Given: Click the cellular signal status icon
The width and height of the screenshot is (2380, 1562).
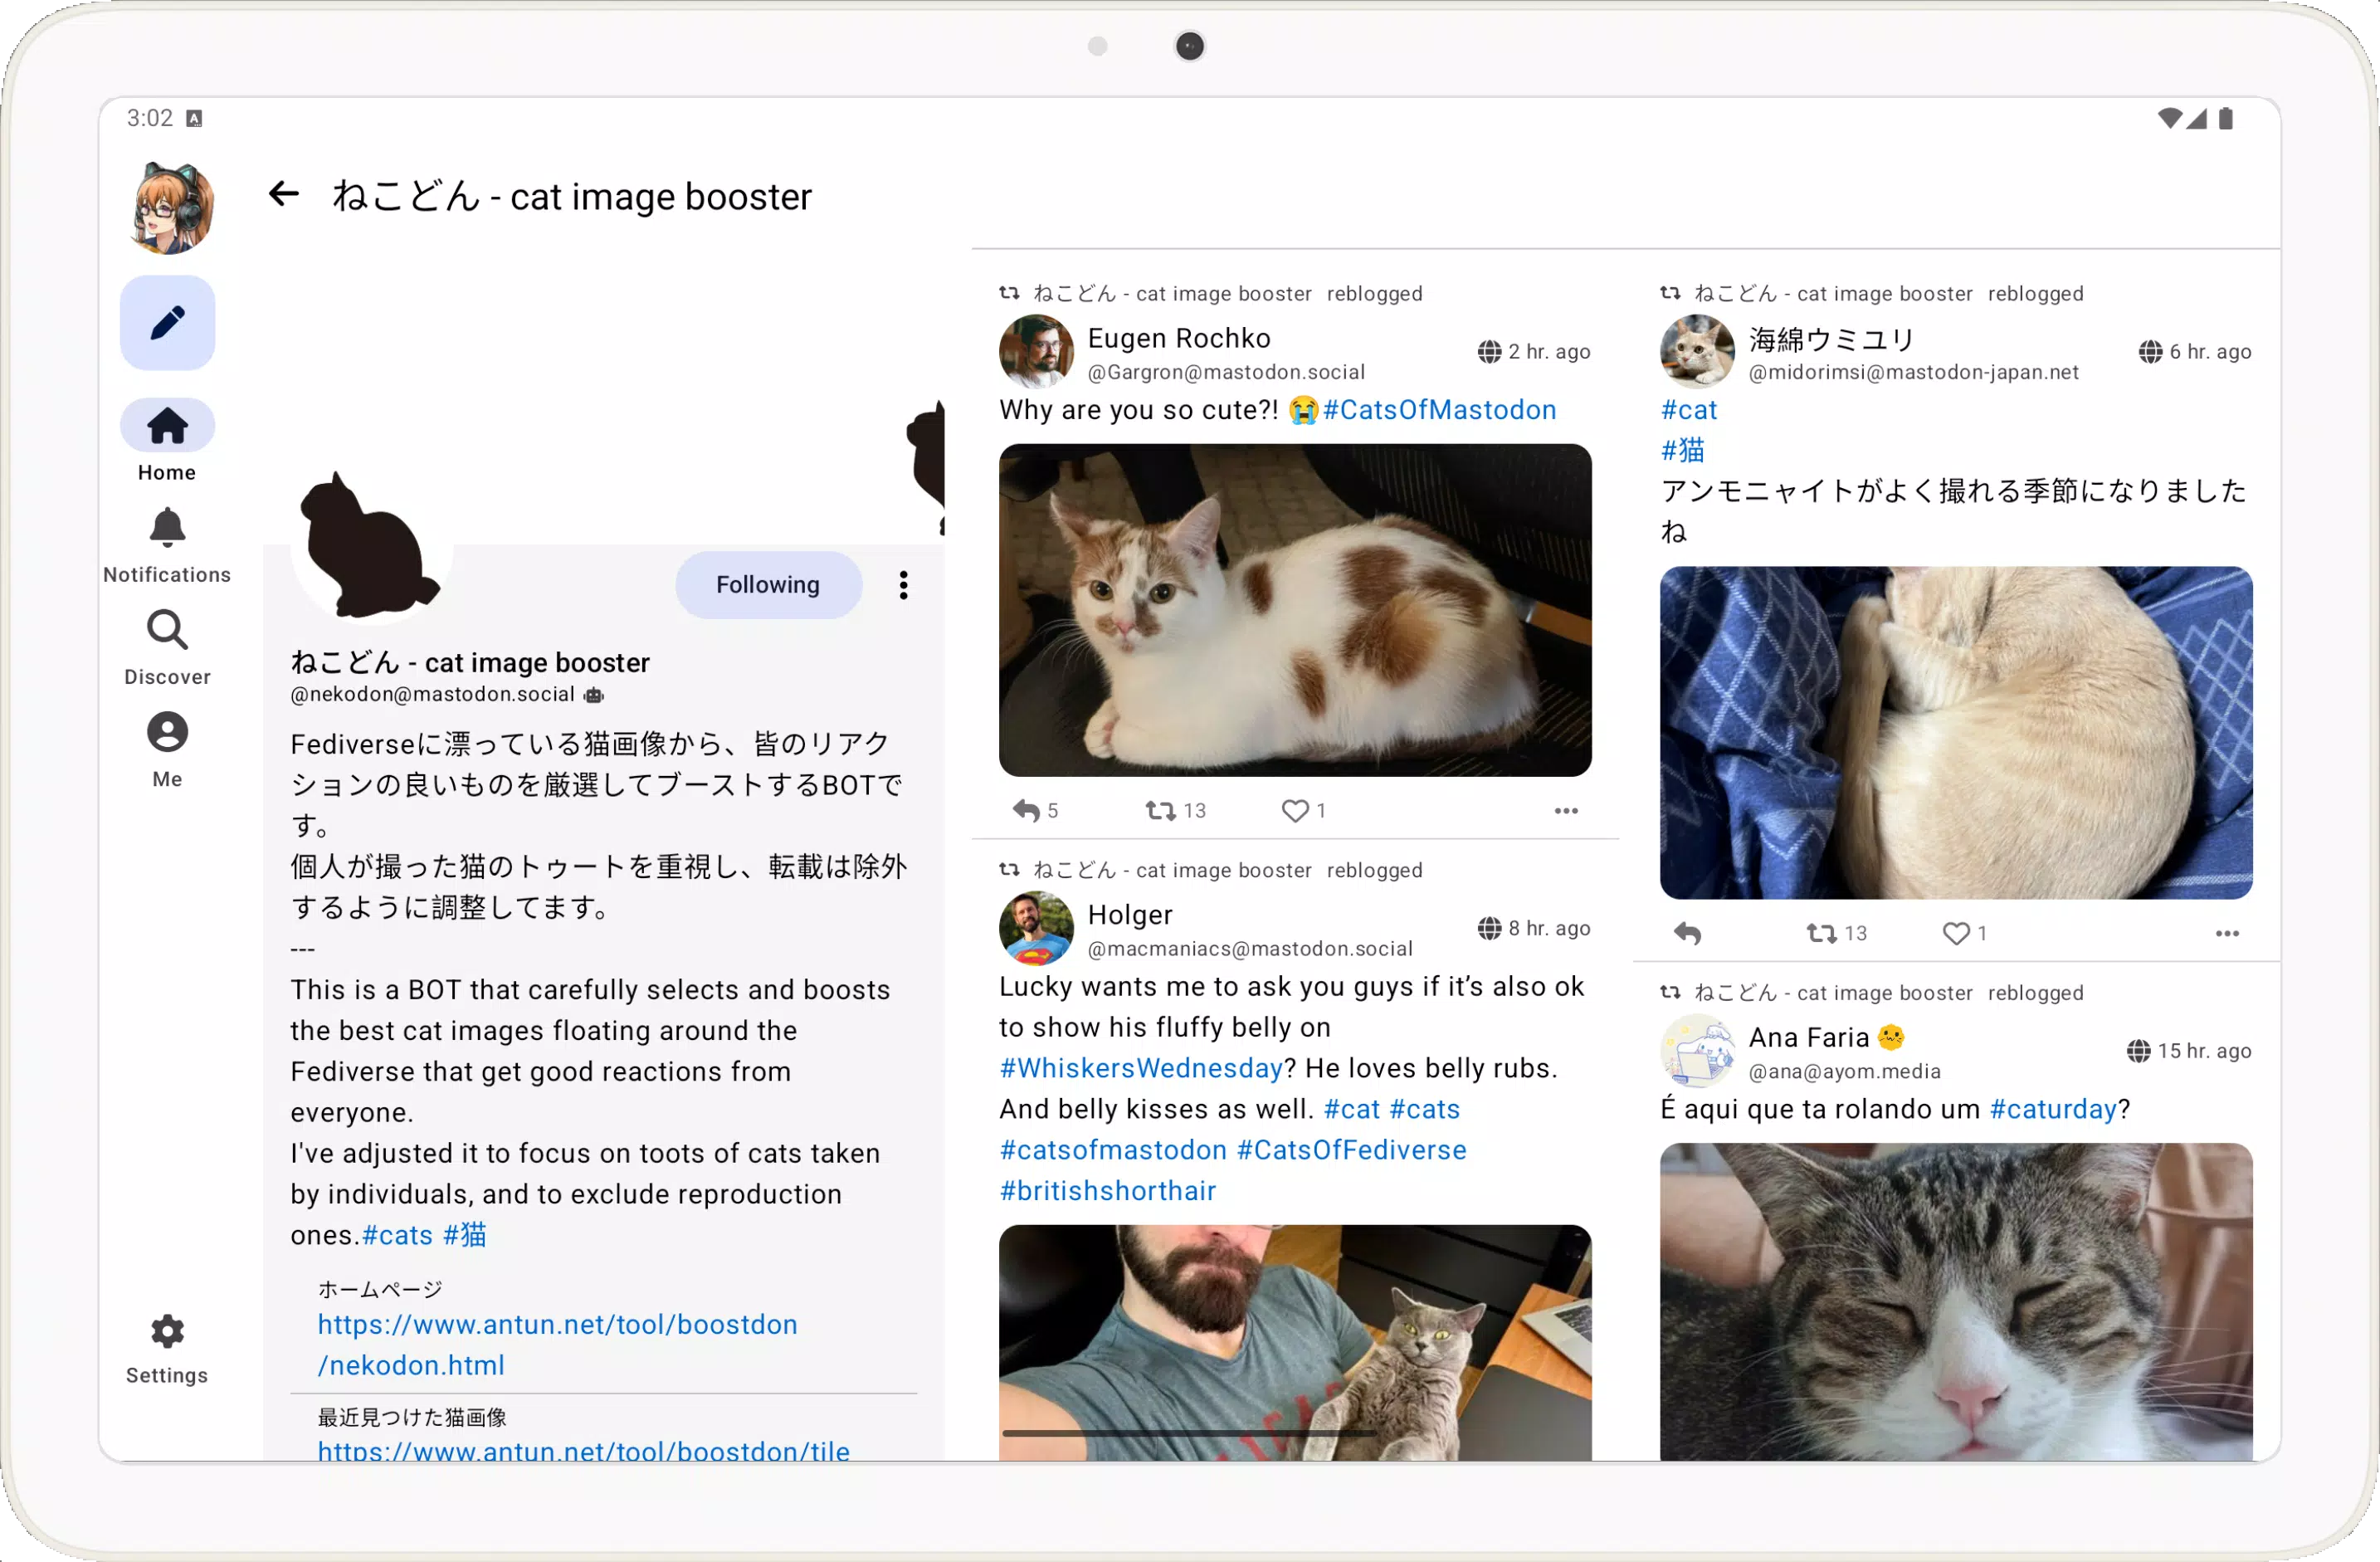Looking at the screenshot, I should tap(2196, 118).
